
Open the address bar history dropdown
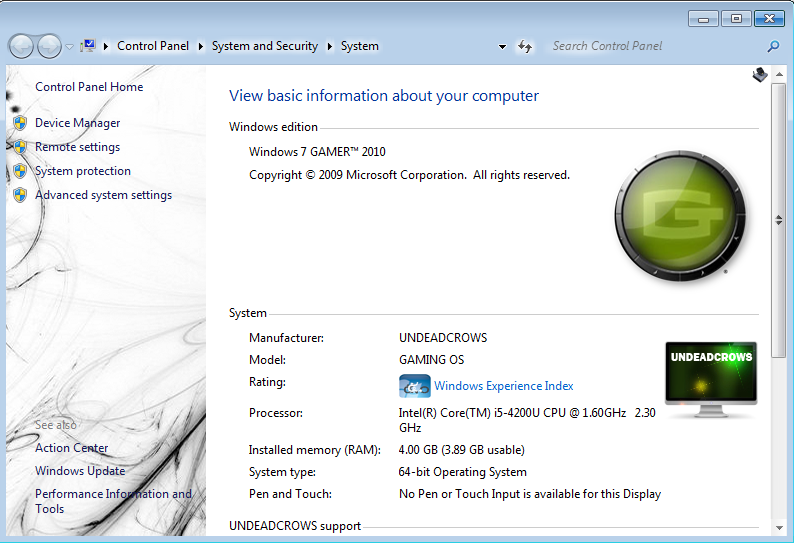tap(502, 47)
